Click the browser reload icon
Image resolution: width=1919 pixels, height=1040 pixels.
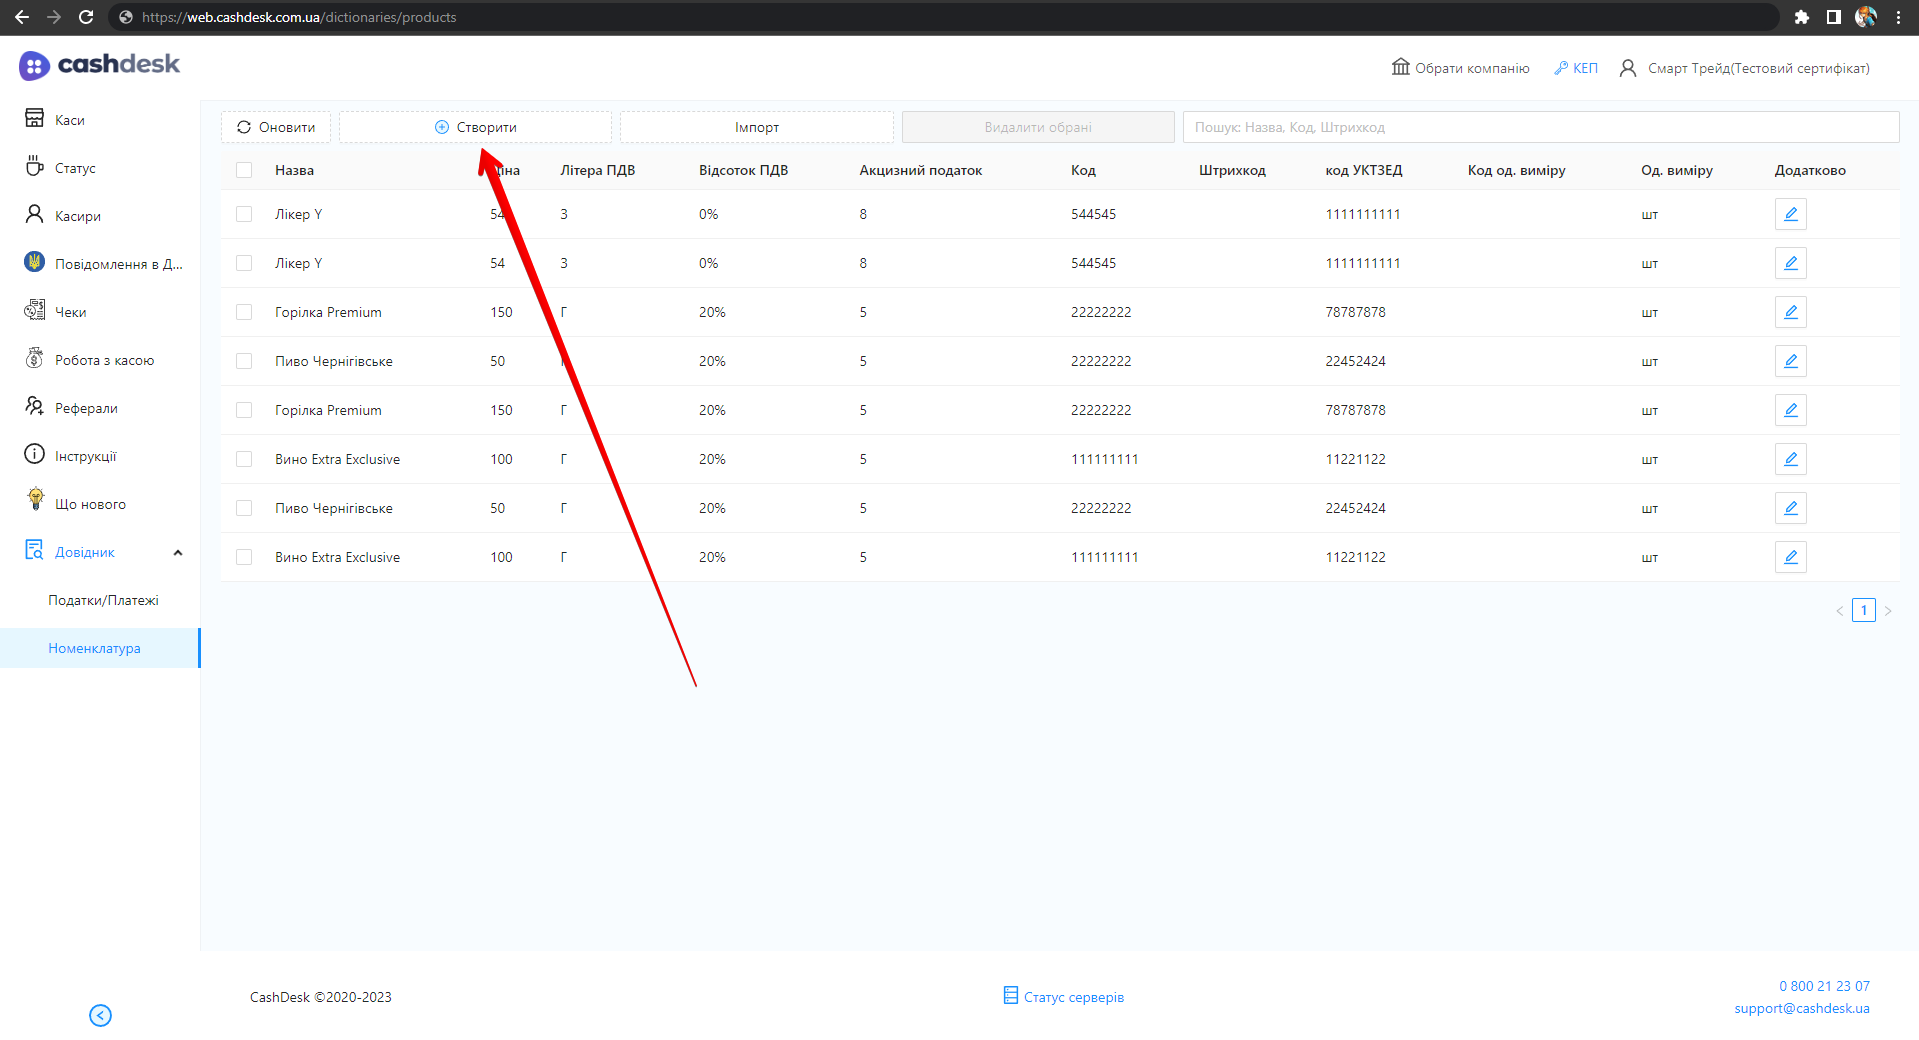click(x=86, y=17)
